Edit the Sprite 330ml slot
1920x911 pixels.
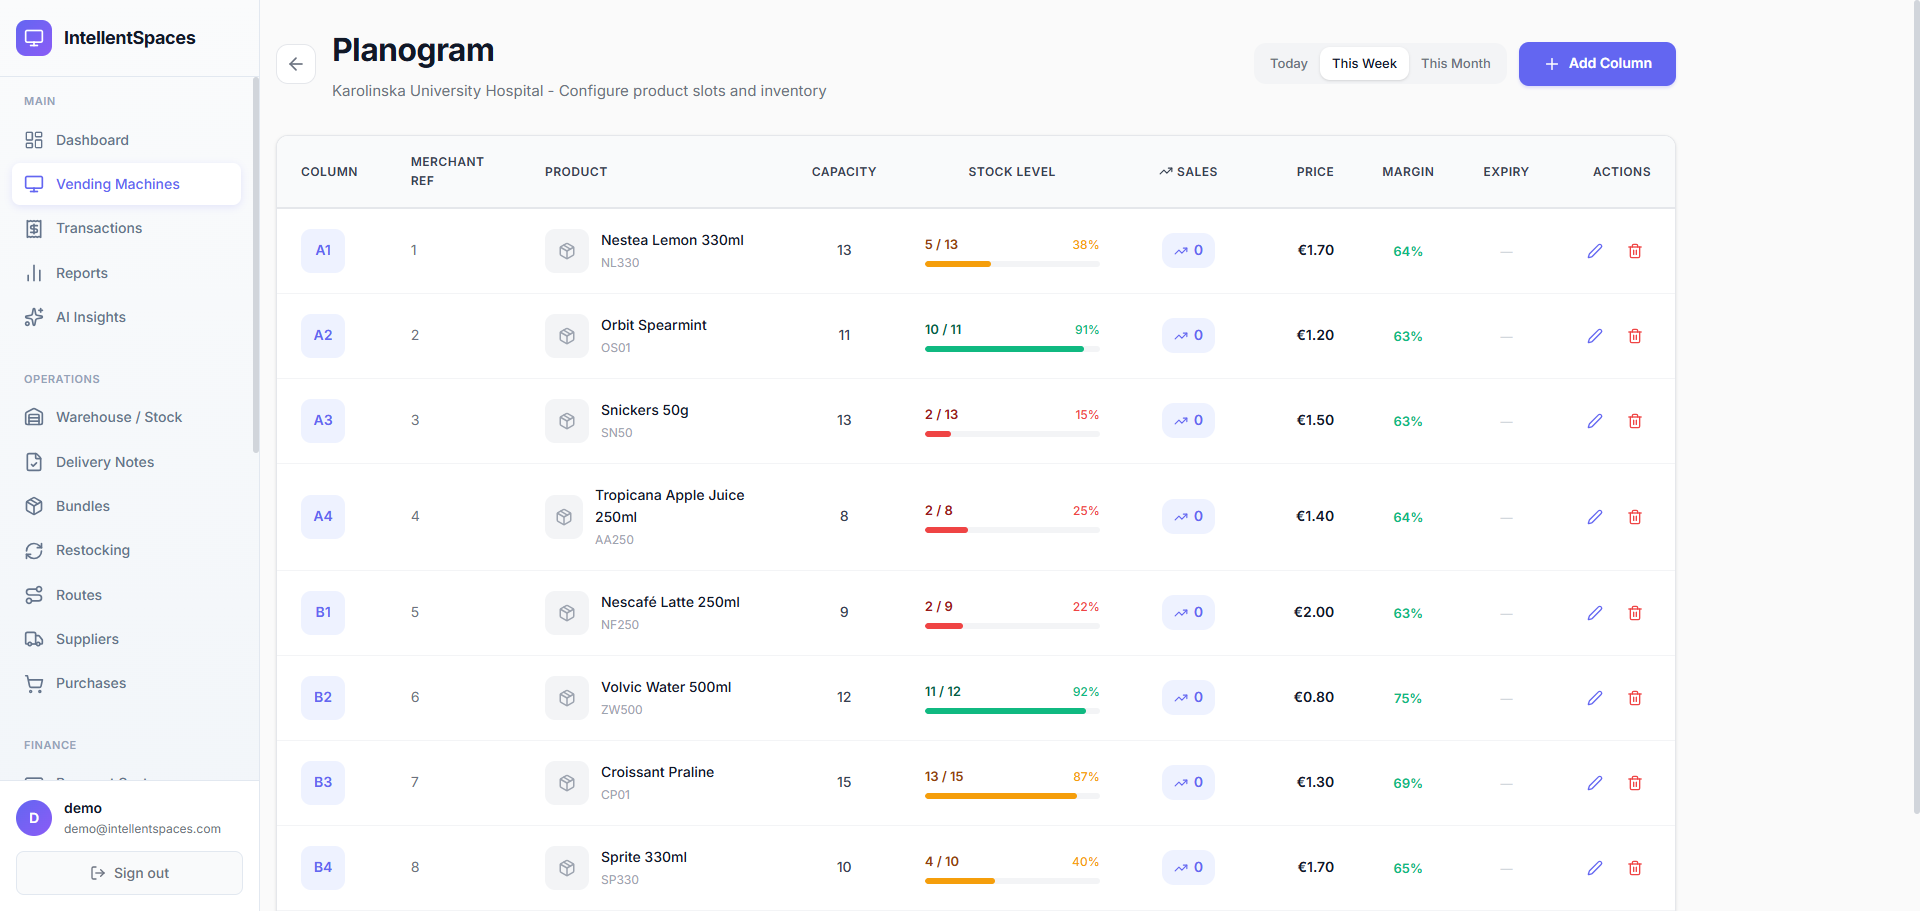coord(1595,868)
